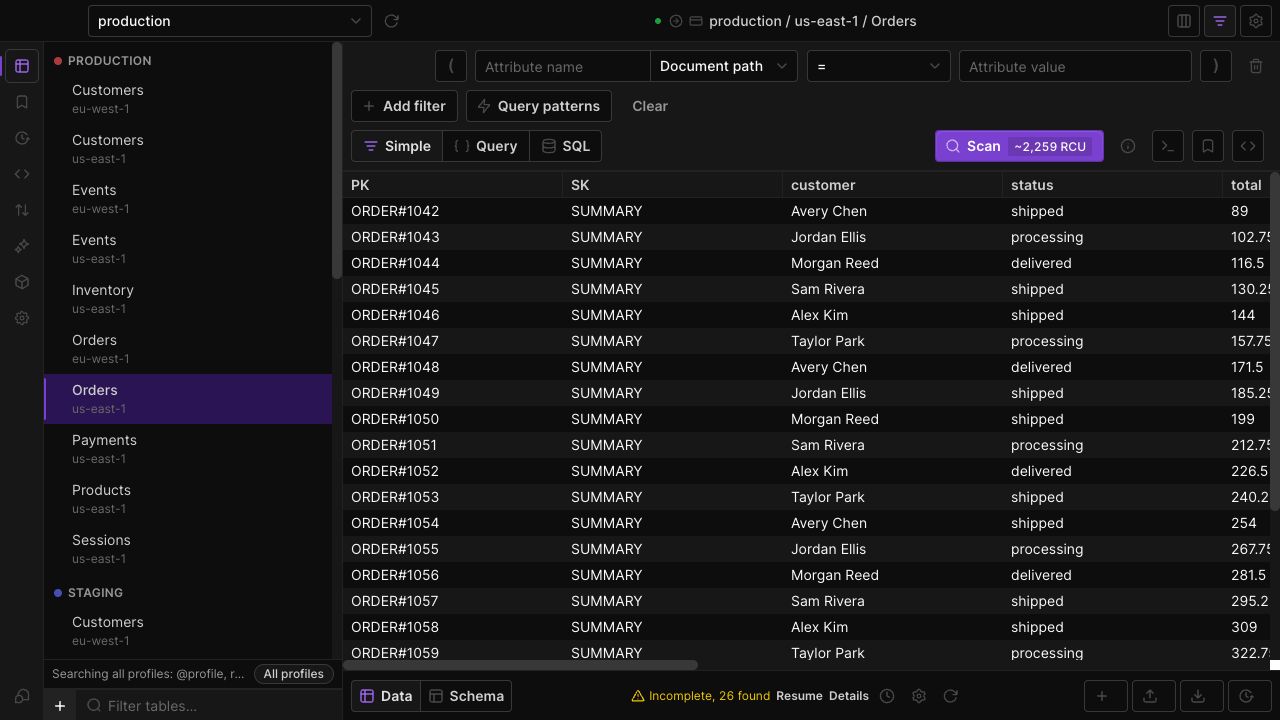Open the Products us-east-1 table
The width and height of the screenshot is (1280, 720).
(x=188, y=499)
